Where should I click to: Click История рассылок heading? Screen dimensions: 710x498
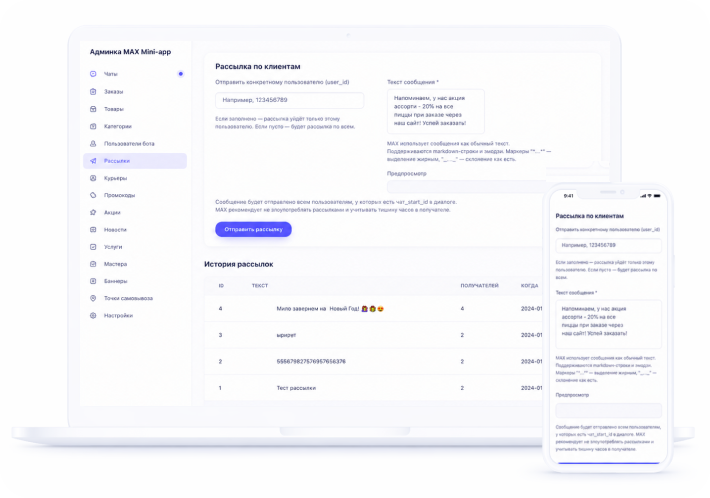click(x=239, y=264)
